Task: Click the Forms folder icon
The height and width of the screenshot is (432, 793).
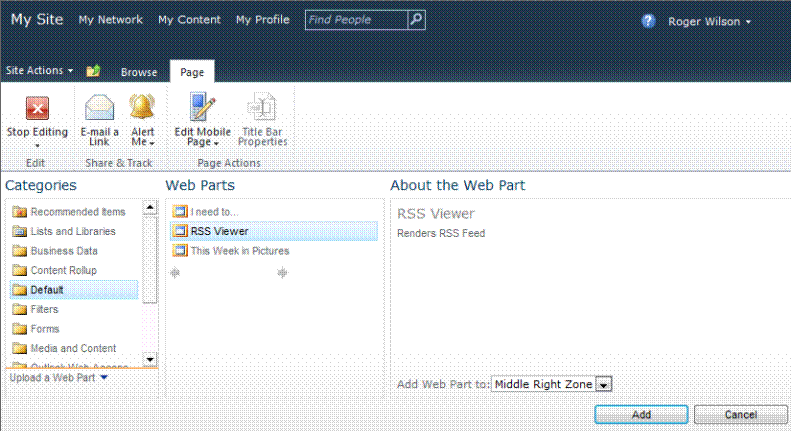Action: 20,329
